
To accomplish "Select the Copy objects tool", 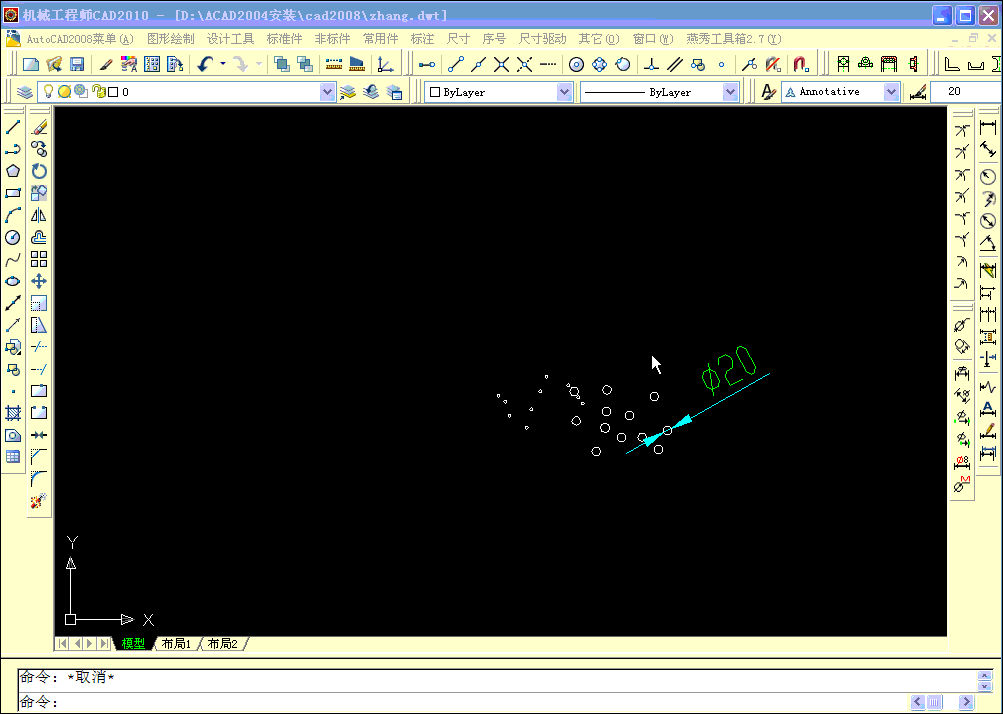I will tap(39, 149).
